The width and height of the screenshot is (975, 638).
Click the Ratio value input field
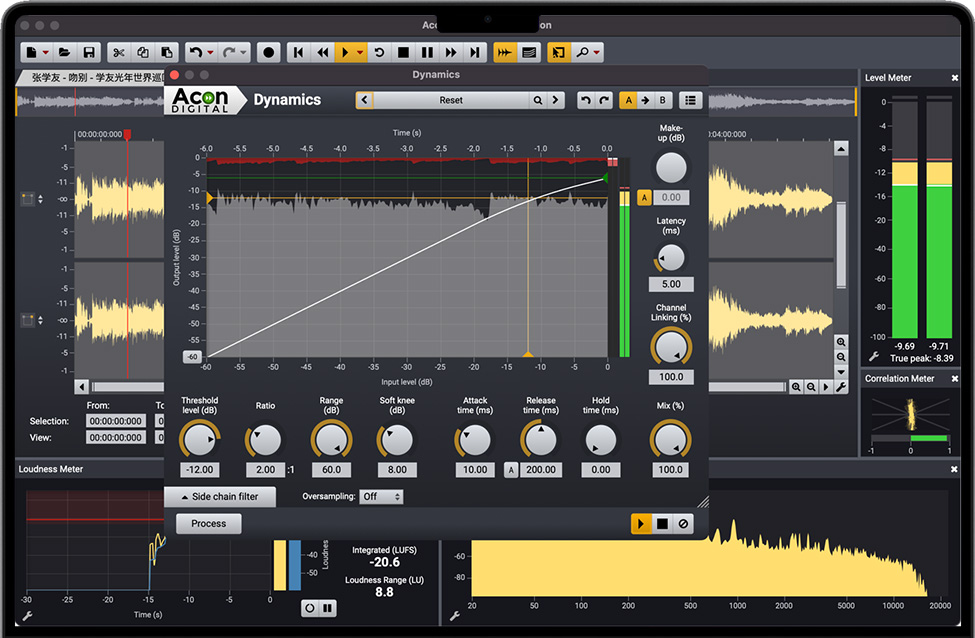tap(265, 470)
